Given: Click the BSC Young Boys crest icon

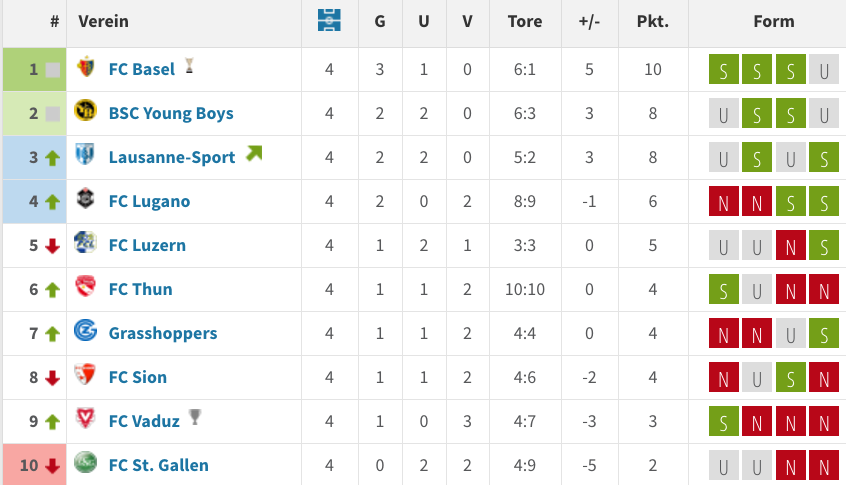Looking at the screenshot, I should tap(85, 111).
